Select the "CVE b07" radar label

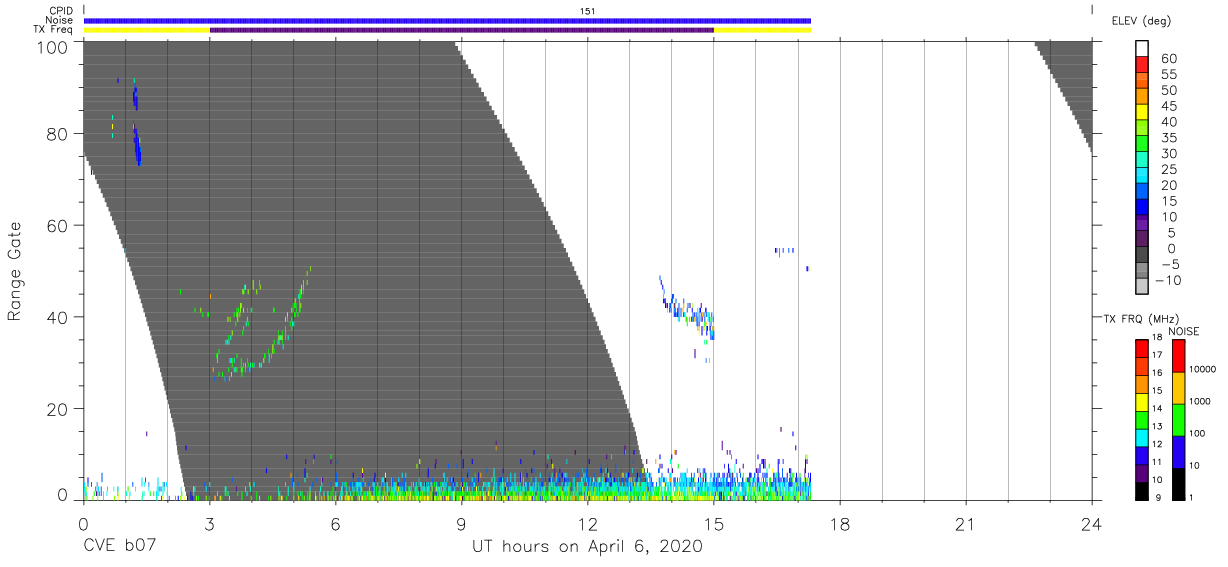point(118,547)
